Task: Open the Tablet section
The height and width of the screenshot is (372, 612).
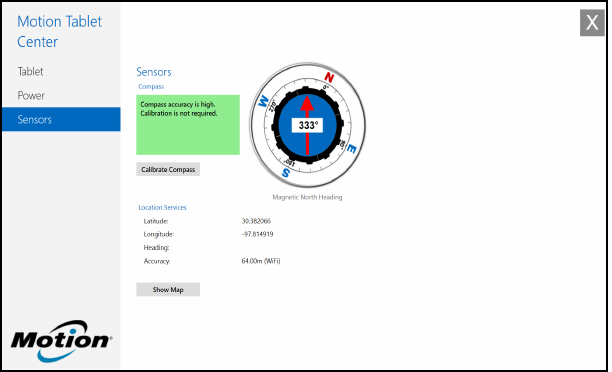Action: tap(30, 72)
